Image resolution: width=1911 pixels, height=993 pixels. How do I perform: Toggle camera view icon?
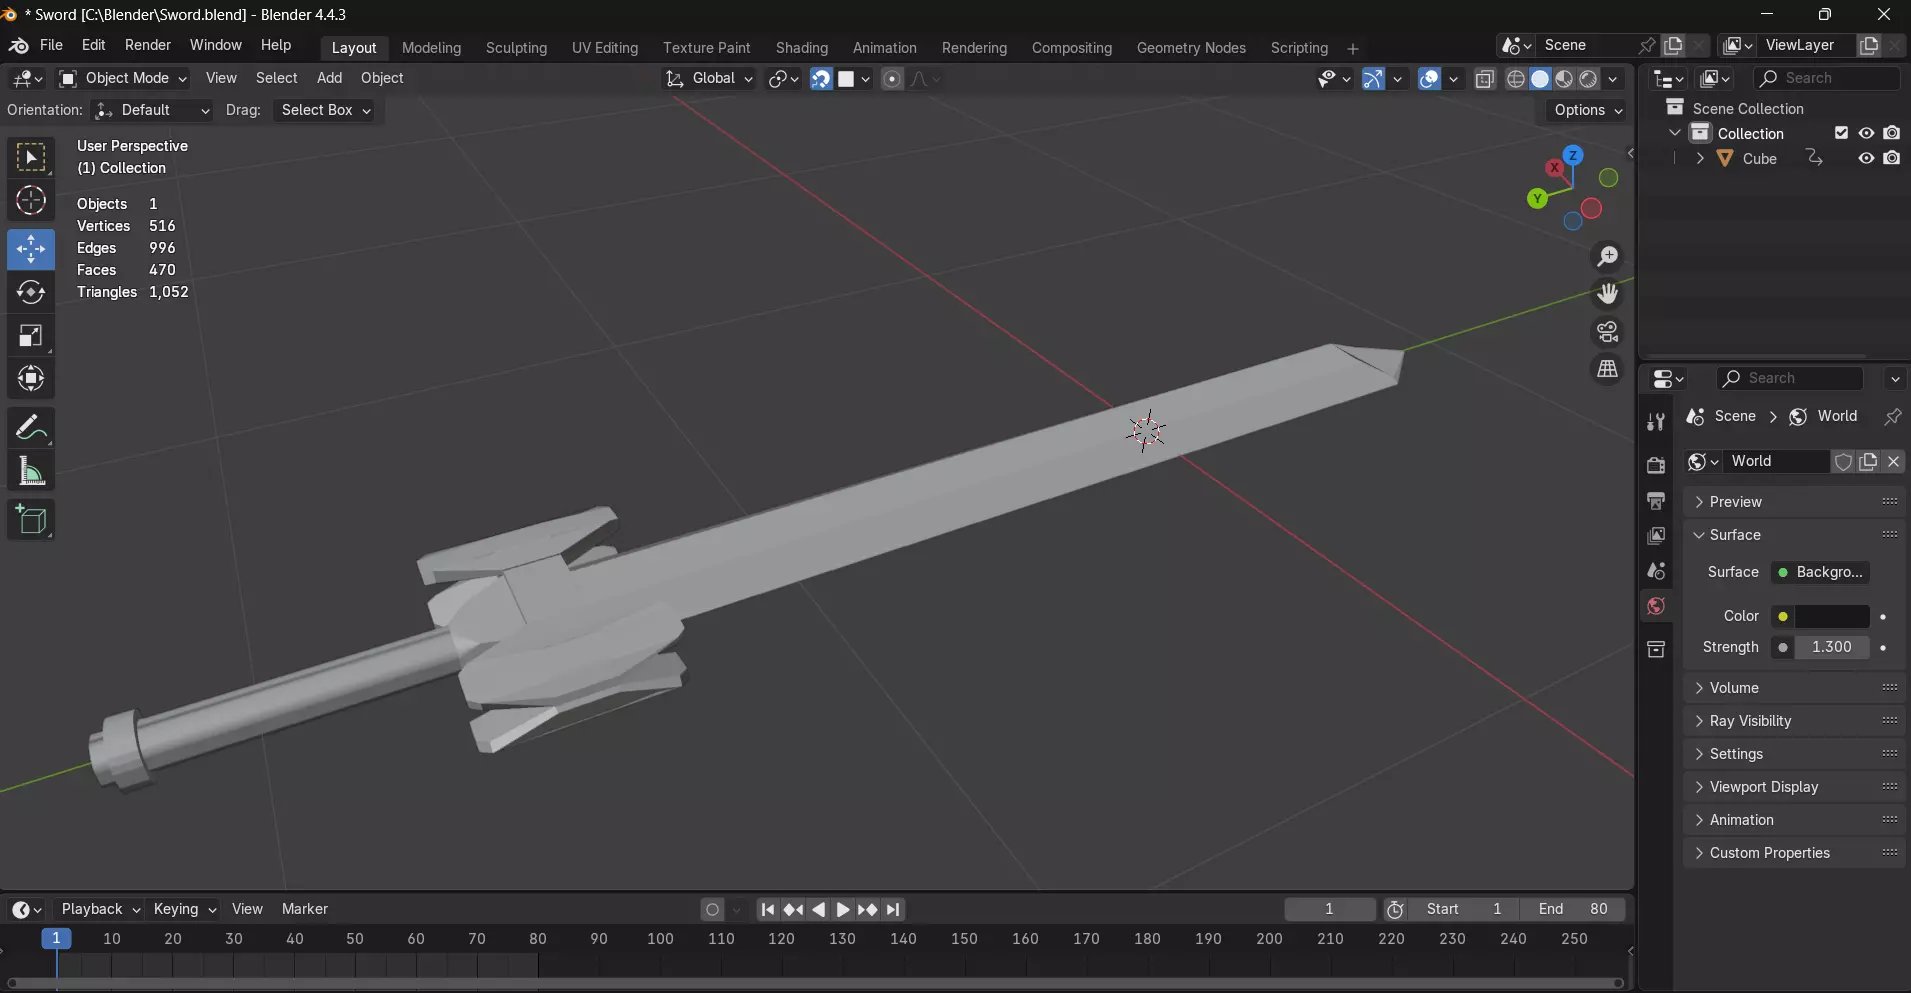[x=1607, y=332]
